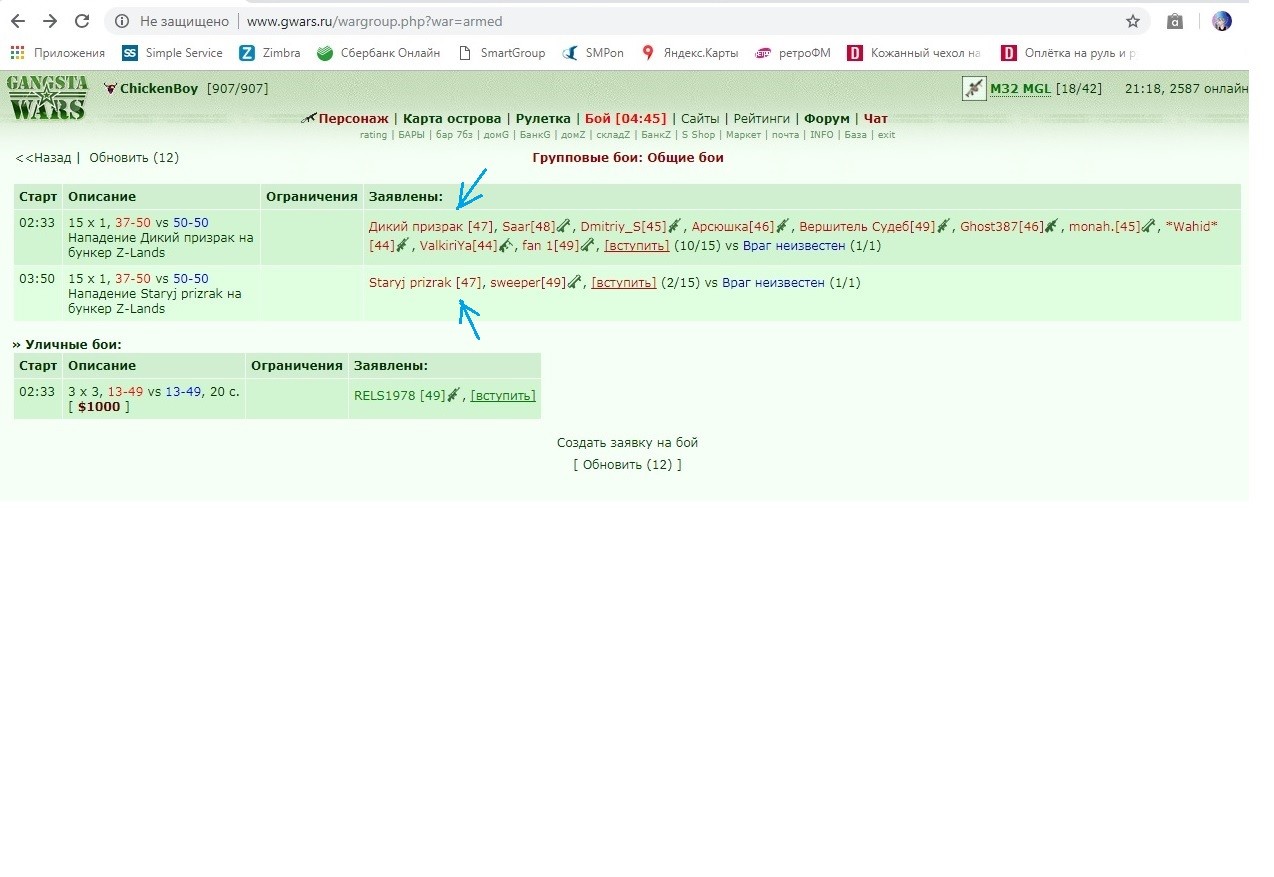
Task: Open Бой [04:45] menu item
Action: click(626, 118)
